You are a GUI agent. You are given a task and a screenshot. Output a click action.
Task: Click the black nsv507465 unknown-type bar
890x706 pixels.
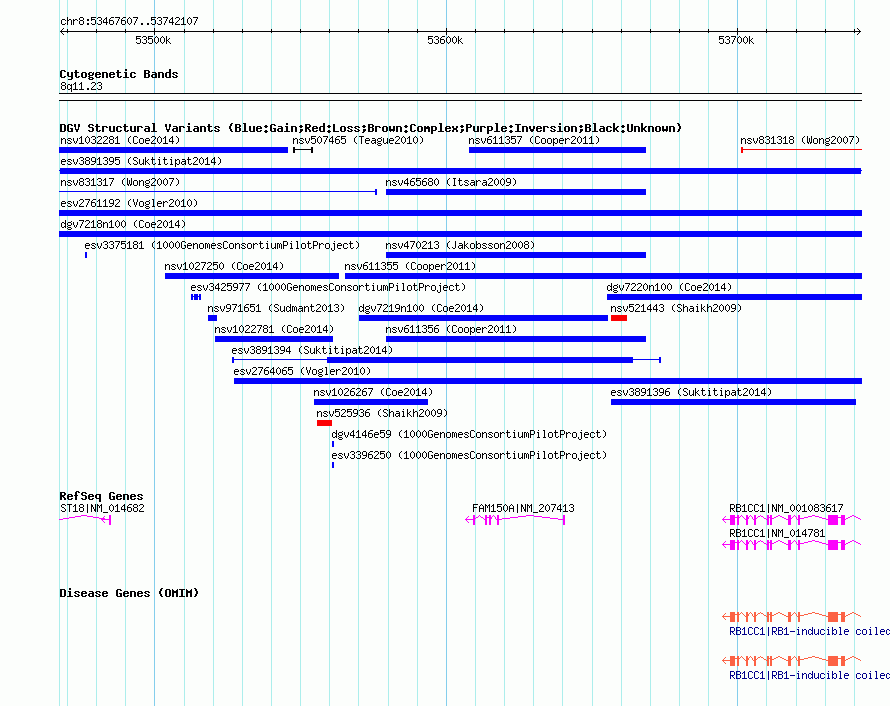pyautogui.click(x=303, y=150)
